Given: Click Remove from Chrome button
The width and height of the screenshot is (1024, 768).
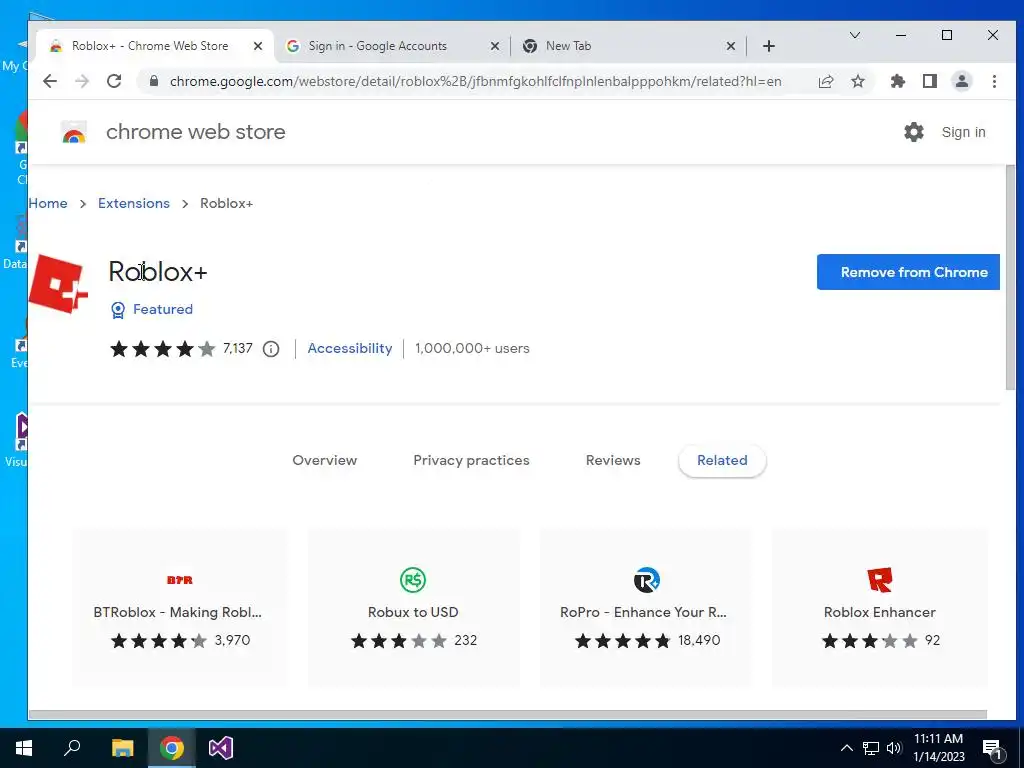Looking at the screenshot, I should (908, 272).
